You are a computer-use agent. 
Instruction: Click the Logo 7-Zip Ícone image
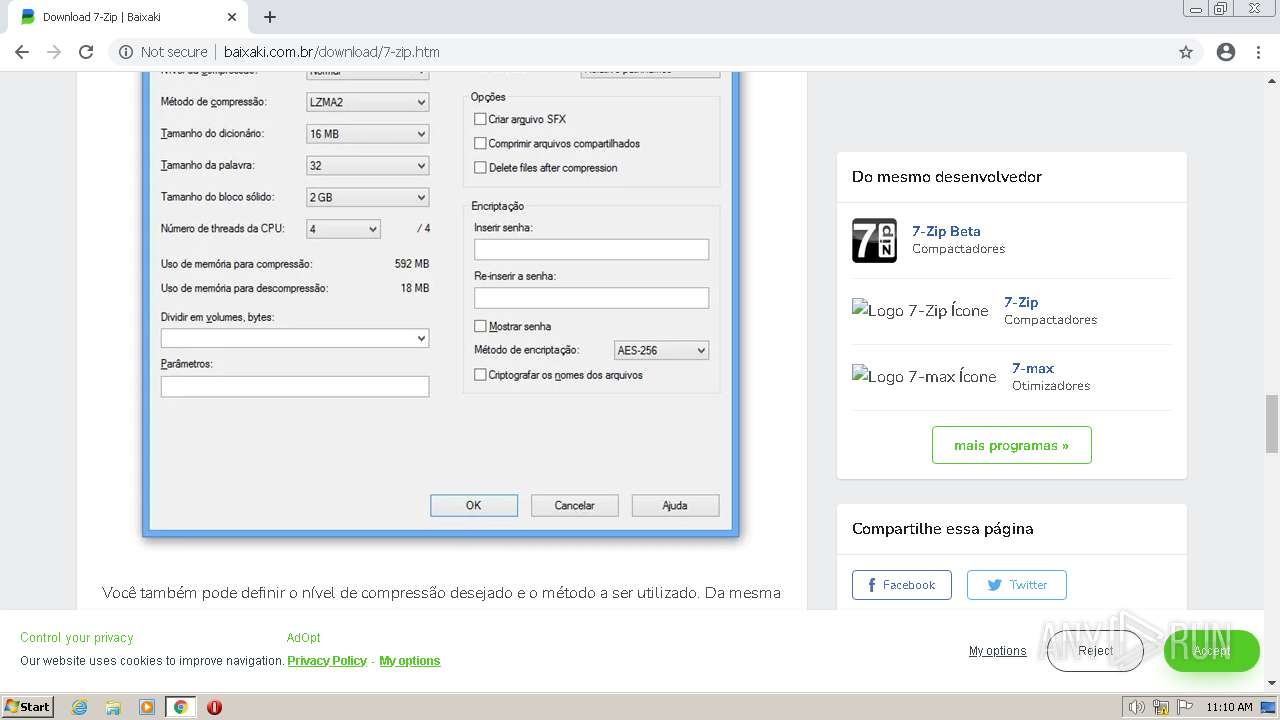click(x=920, y=311)
